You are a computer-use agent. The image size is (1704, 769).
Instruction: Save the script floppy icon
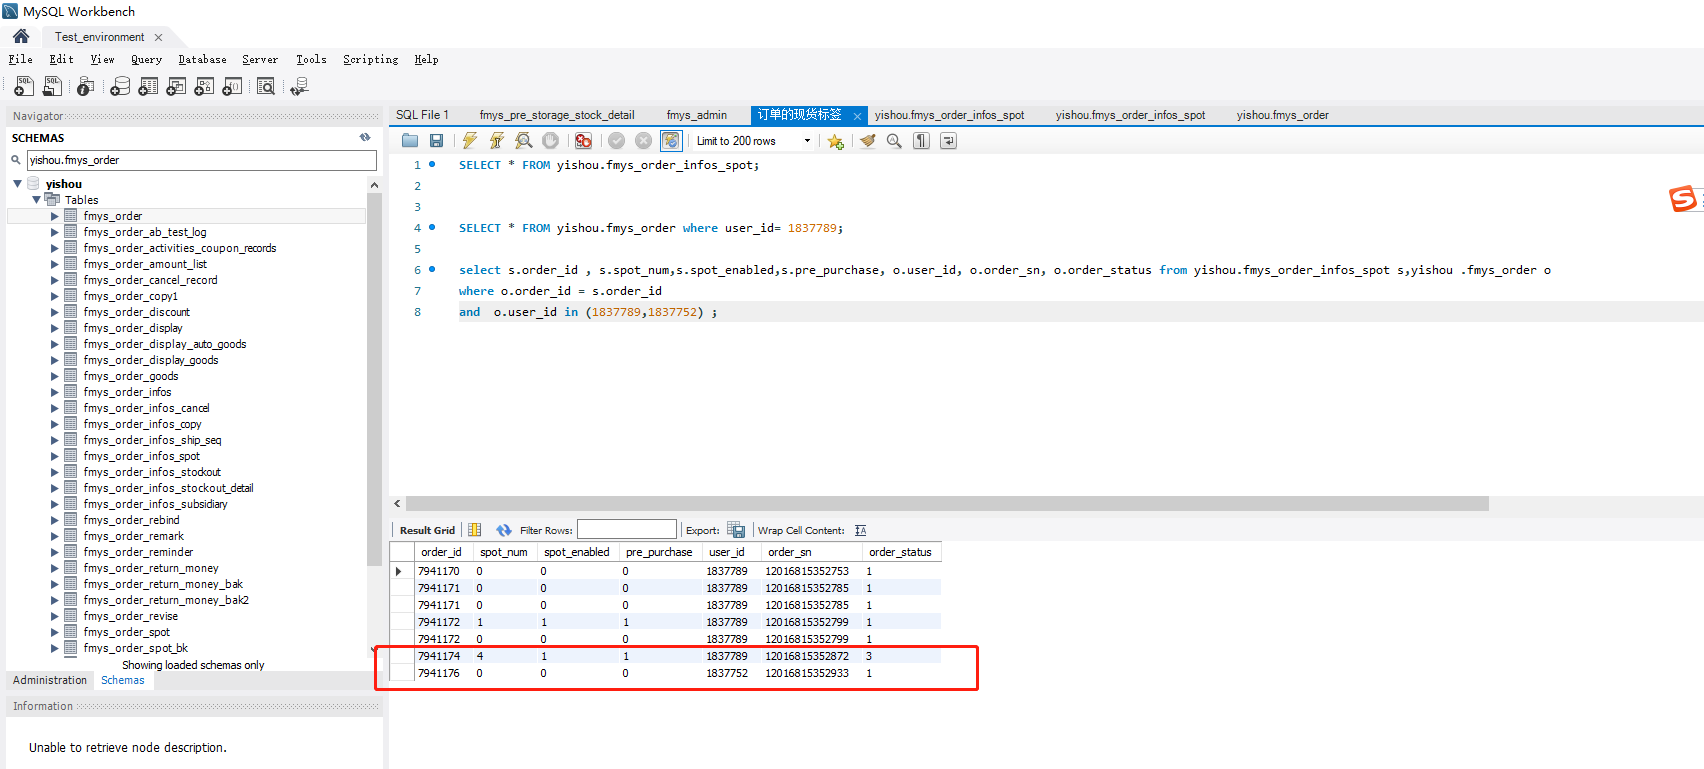[x=437, y=141]
